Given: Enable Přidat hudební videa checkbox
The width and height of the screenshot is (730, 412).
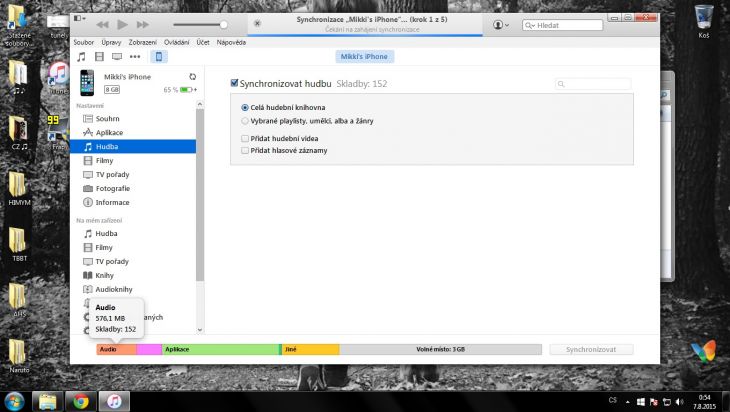Looking at the screenshot, I should click(245, 138).
